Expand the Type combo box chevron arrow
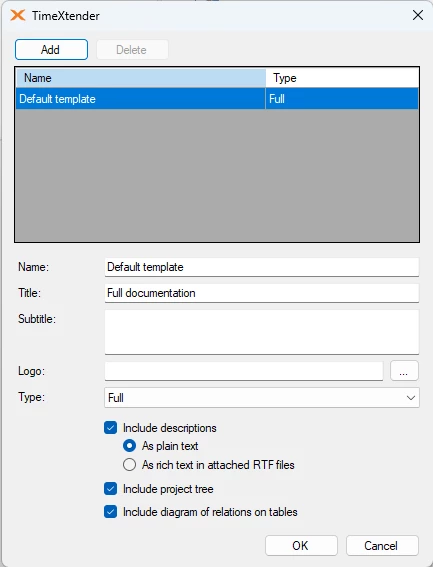433x567 pixels. tap(411, 398)
